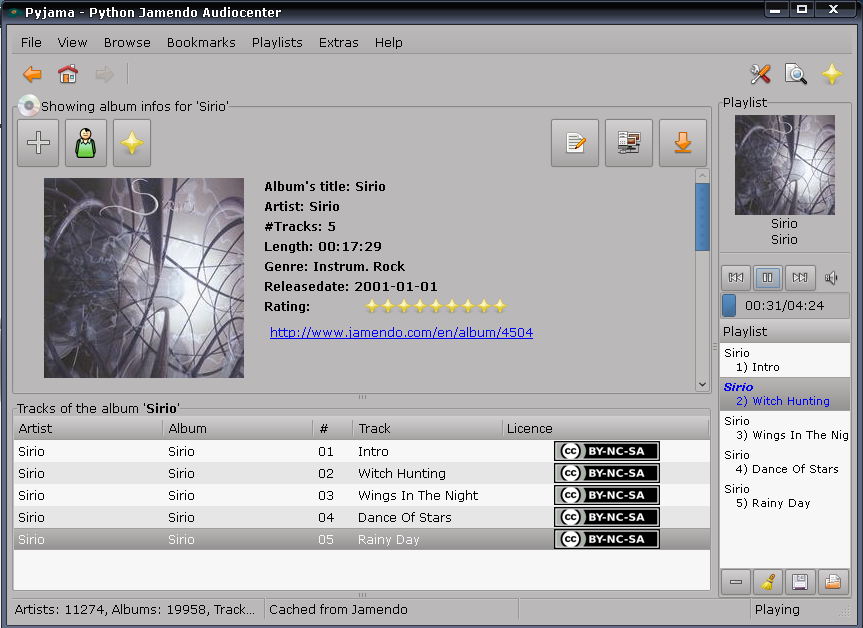Bookmark album with the star button

click(132, 143)
